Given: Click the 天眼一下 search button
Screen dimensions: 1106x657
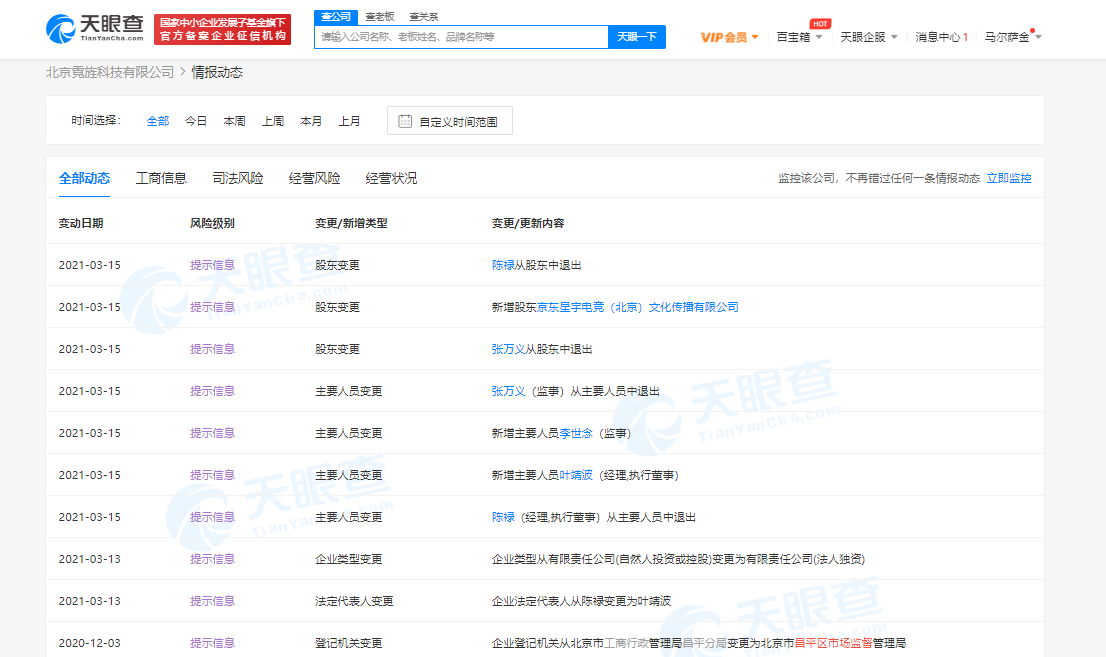Looking at the screenshot, I should point(637,37).
